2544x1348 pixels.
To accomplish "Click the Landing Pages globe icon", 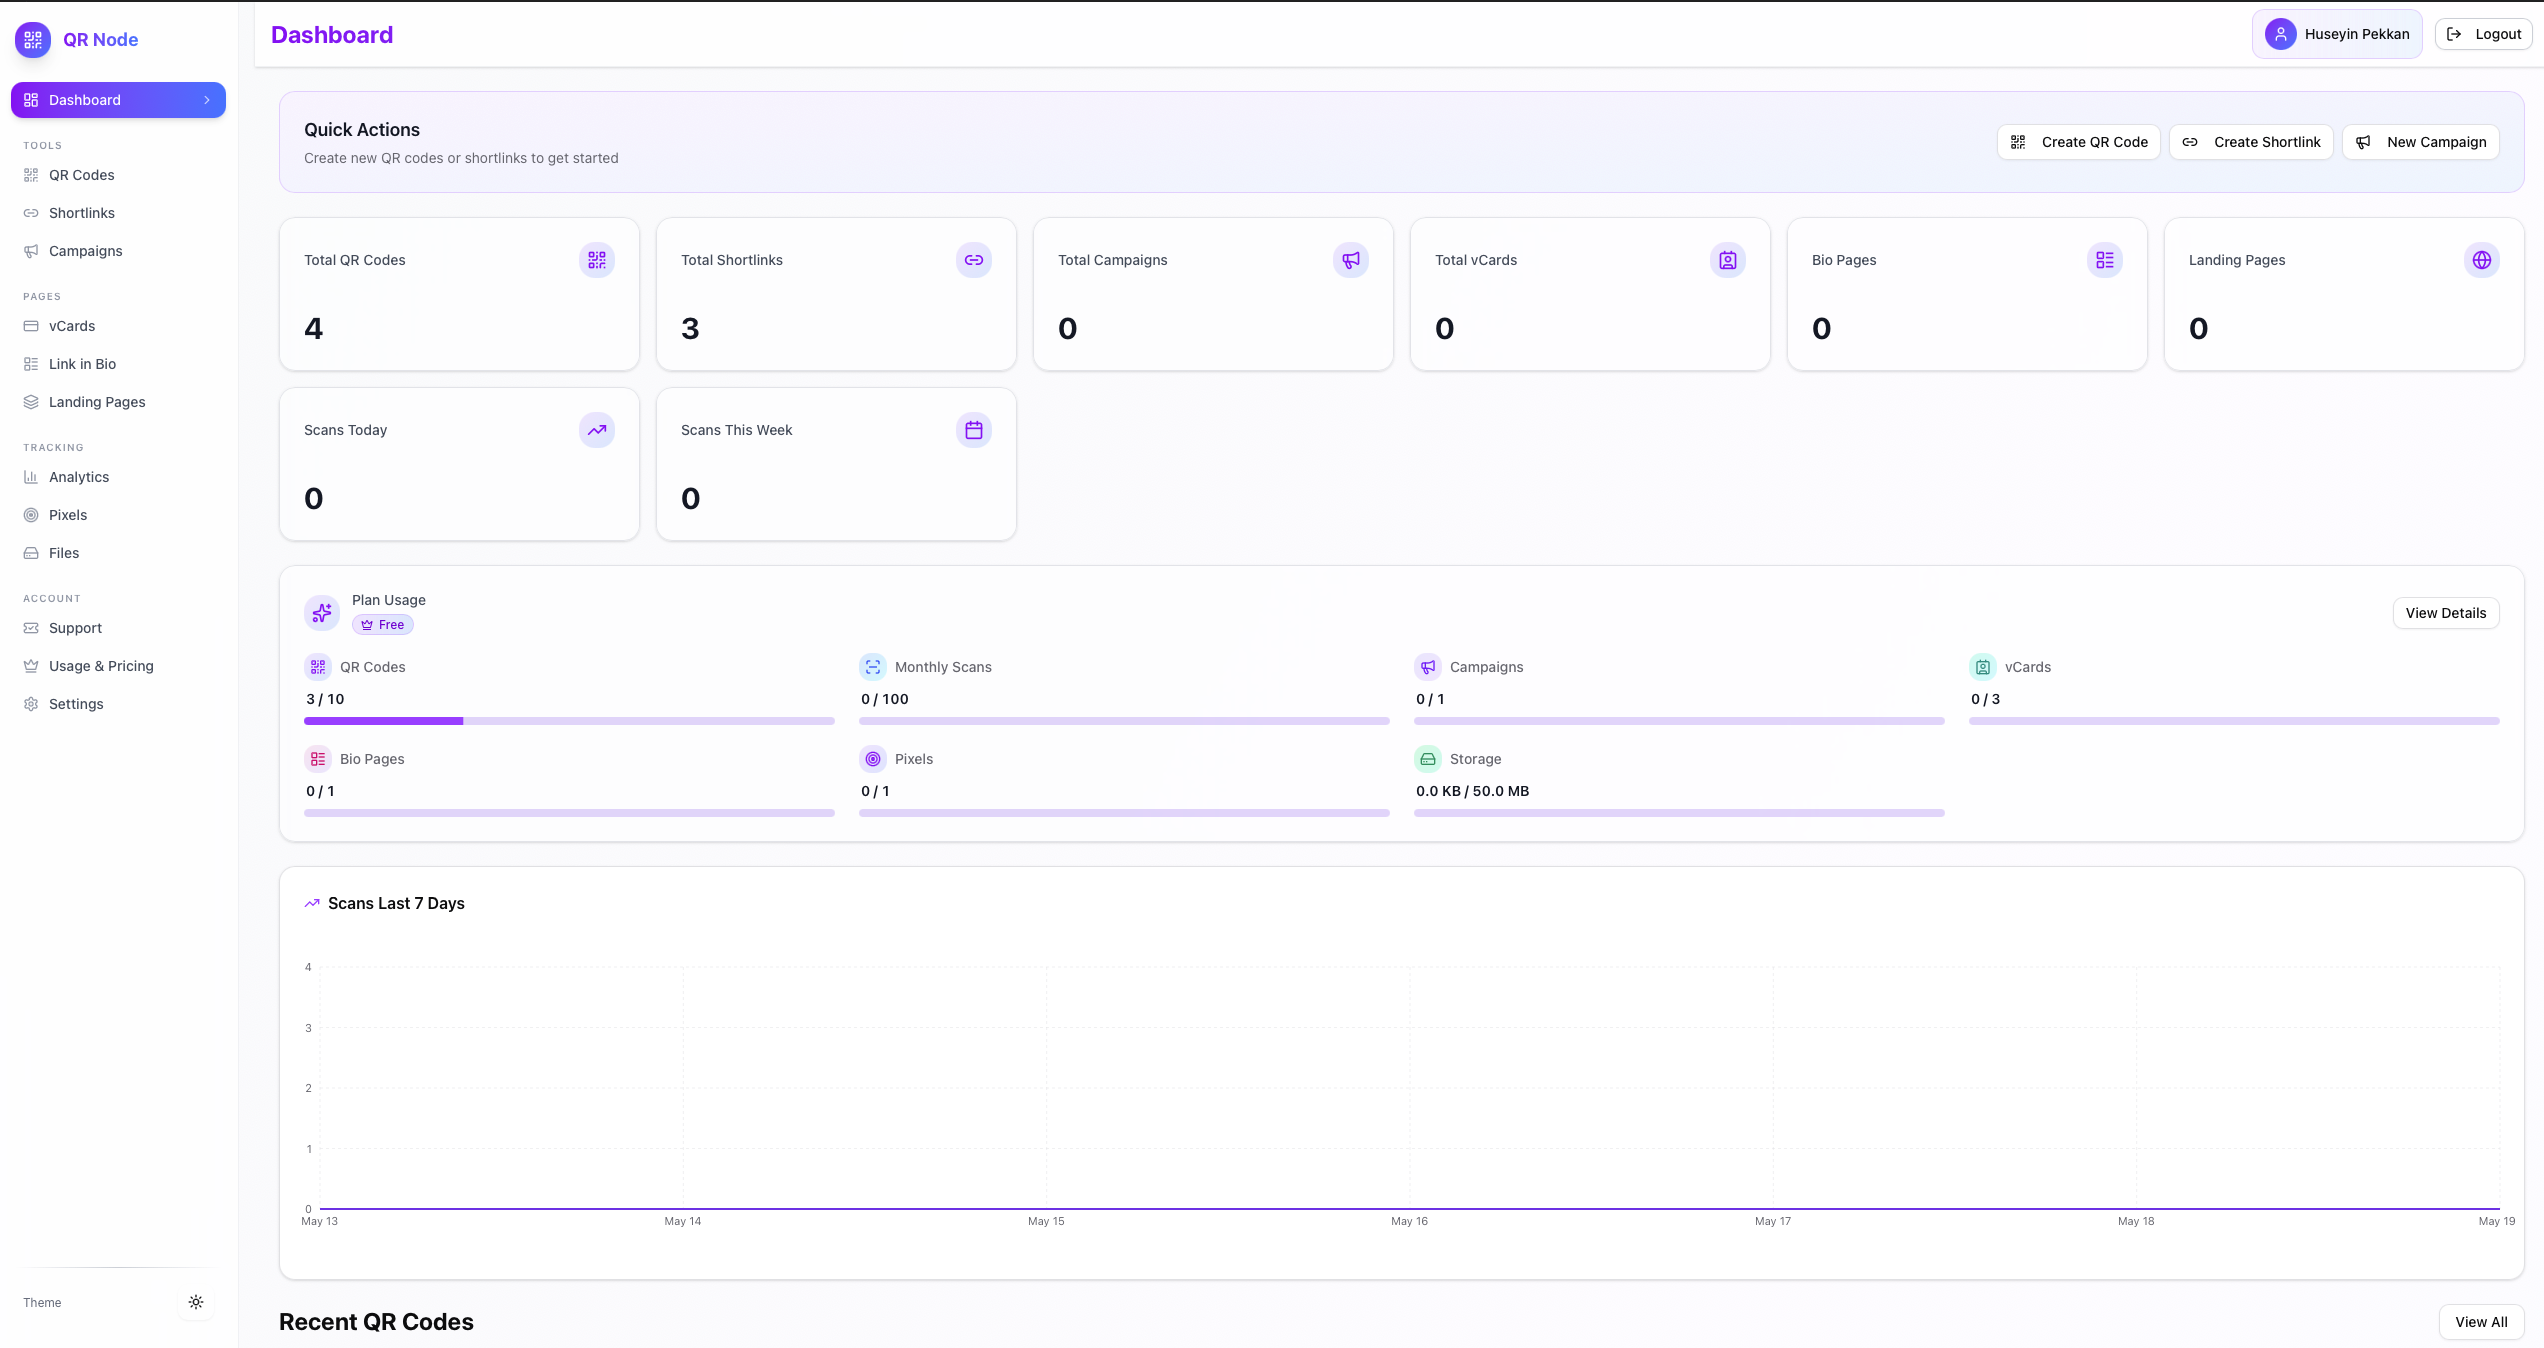I will (2482, 260).
